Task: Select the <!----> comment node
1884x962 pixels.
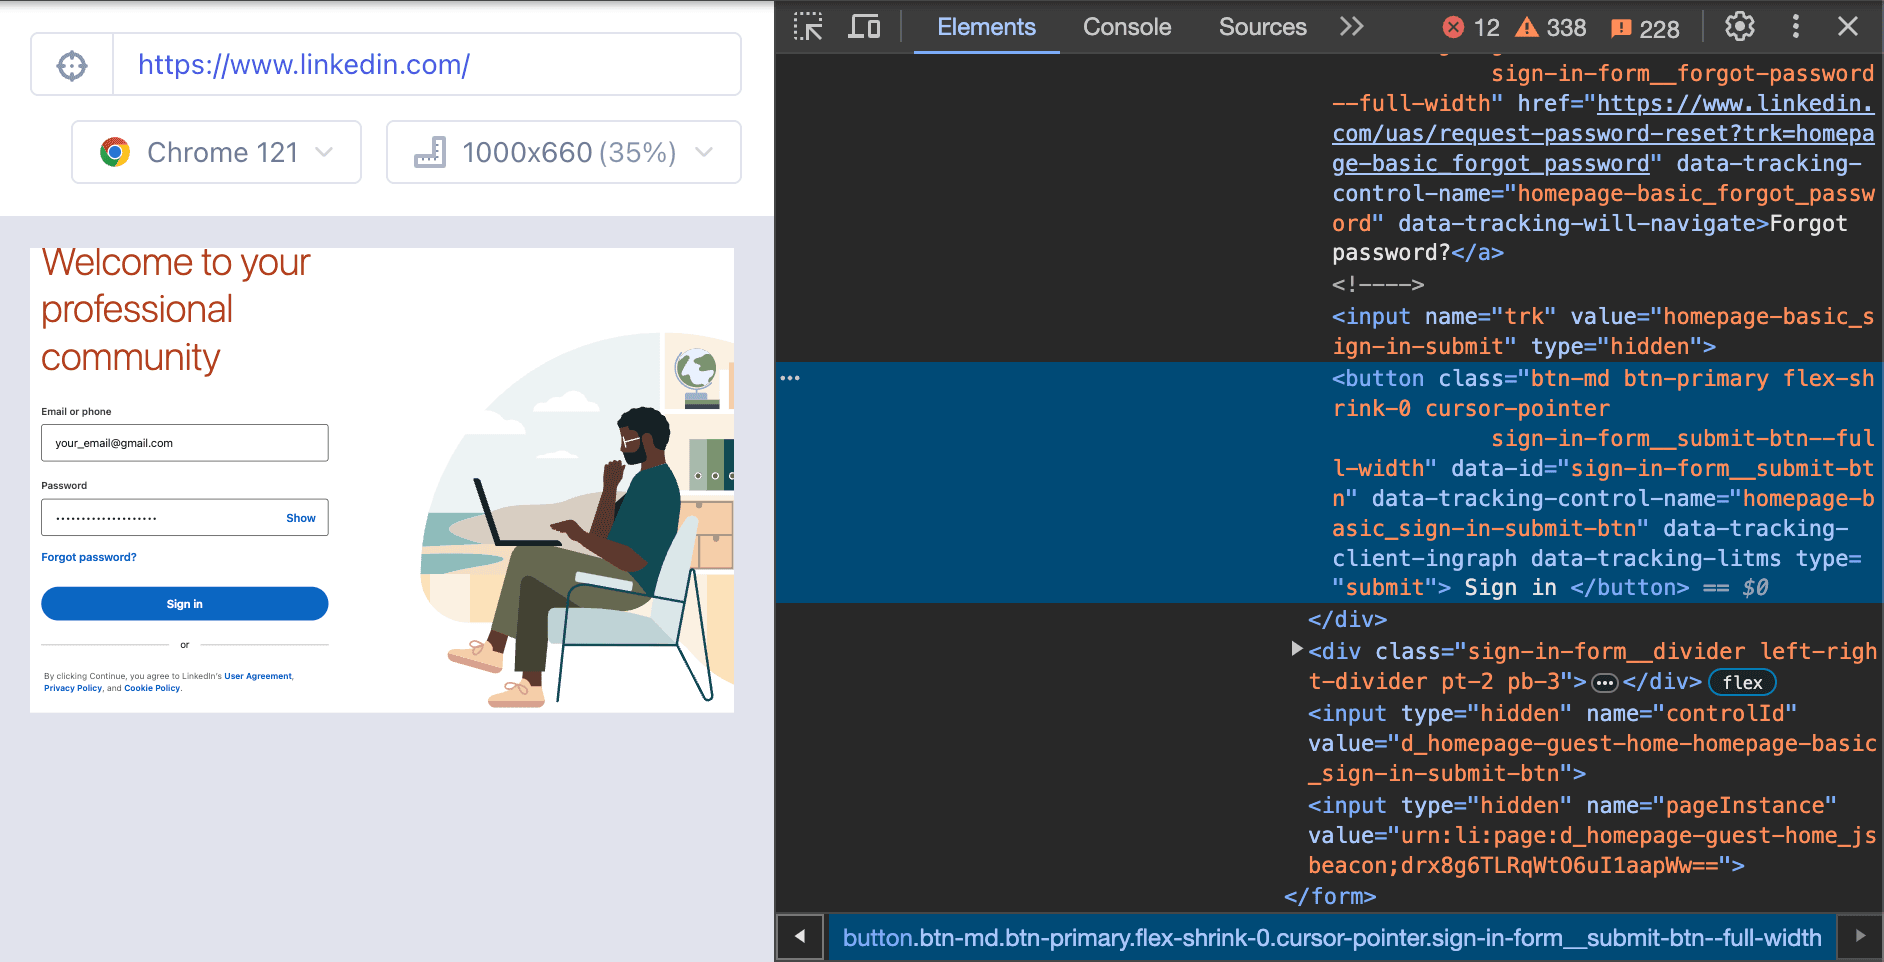Action: (x=1378, y=285)
